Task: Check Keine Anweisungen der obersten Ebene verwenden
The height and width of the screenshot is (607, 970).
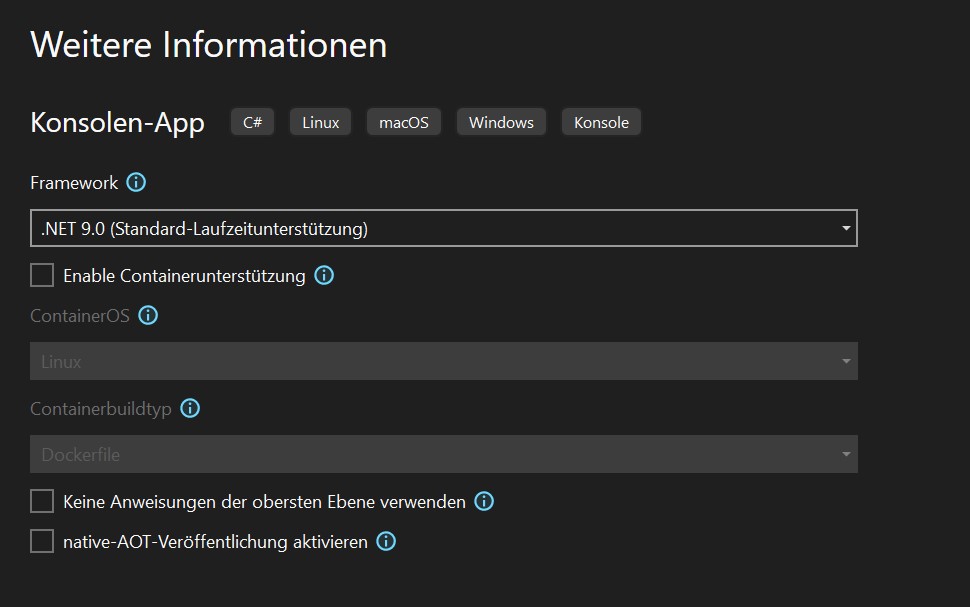Action: coord(42,501)
